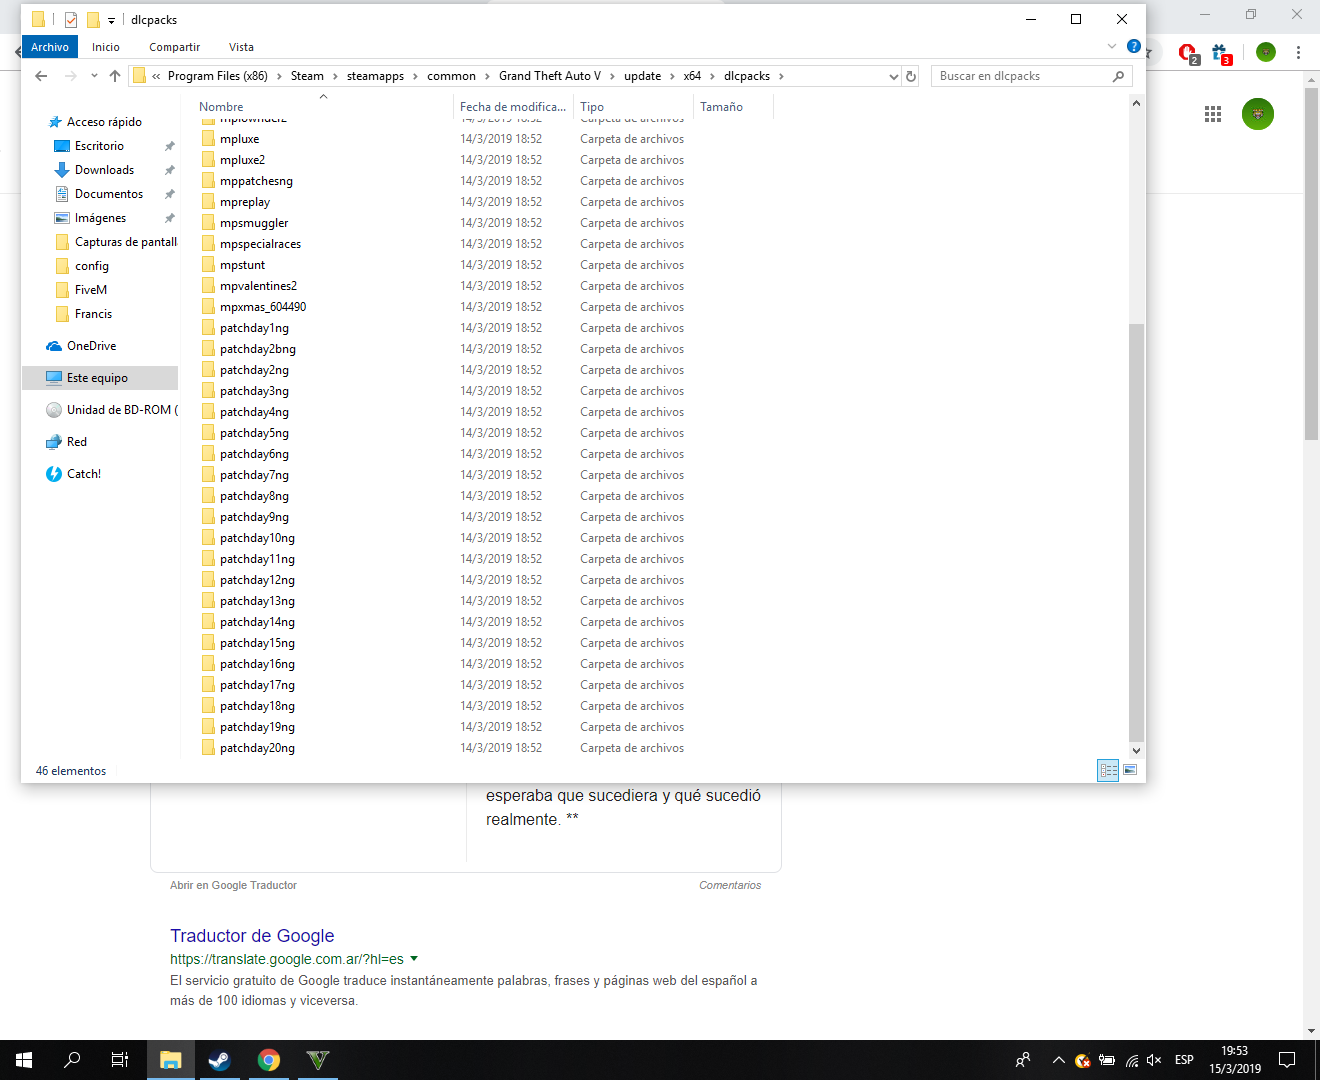This screenshot has width=1320, height=1080.
Task: Click the Properties icon in quick access toolbar
Action: coord(71,19)
